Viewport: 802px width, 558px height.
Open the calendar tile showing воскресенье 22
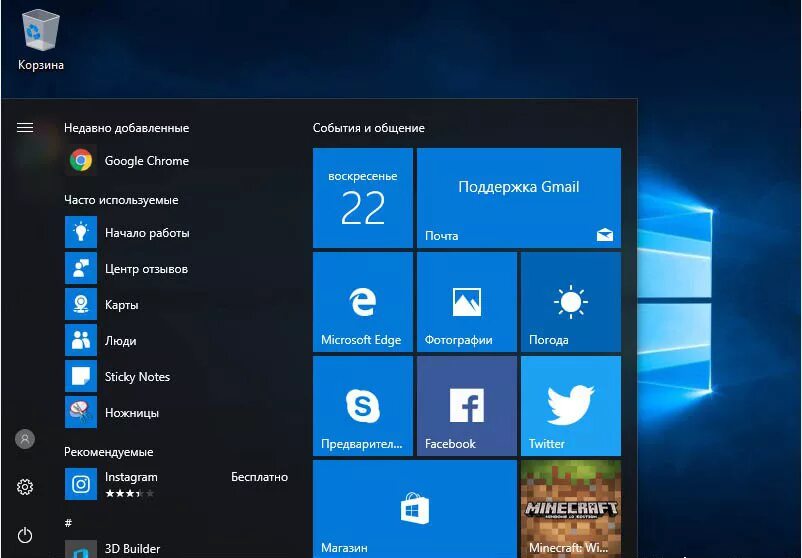tap(363, 198)
